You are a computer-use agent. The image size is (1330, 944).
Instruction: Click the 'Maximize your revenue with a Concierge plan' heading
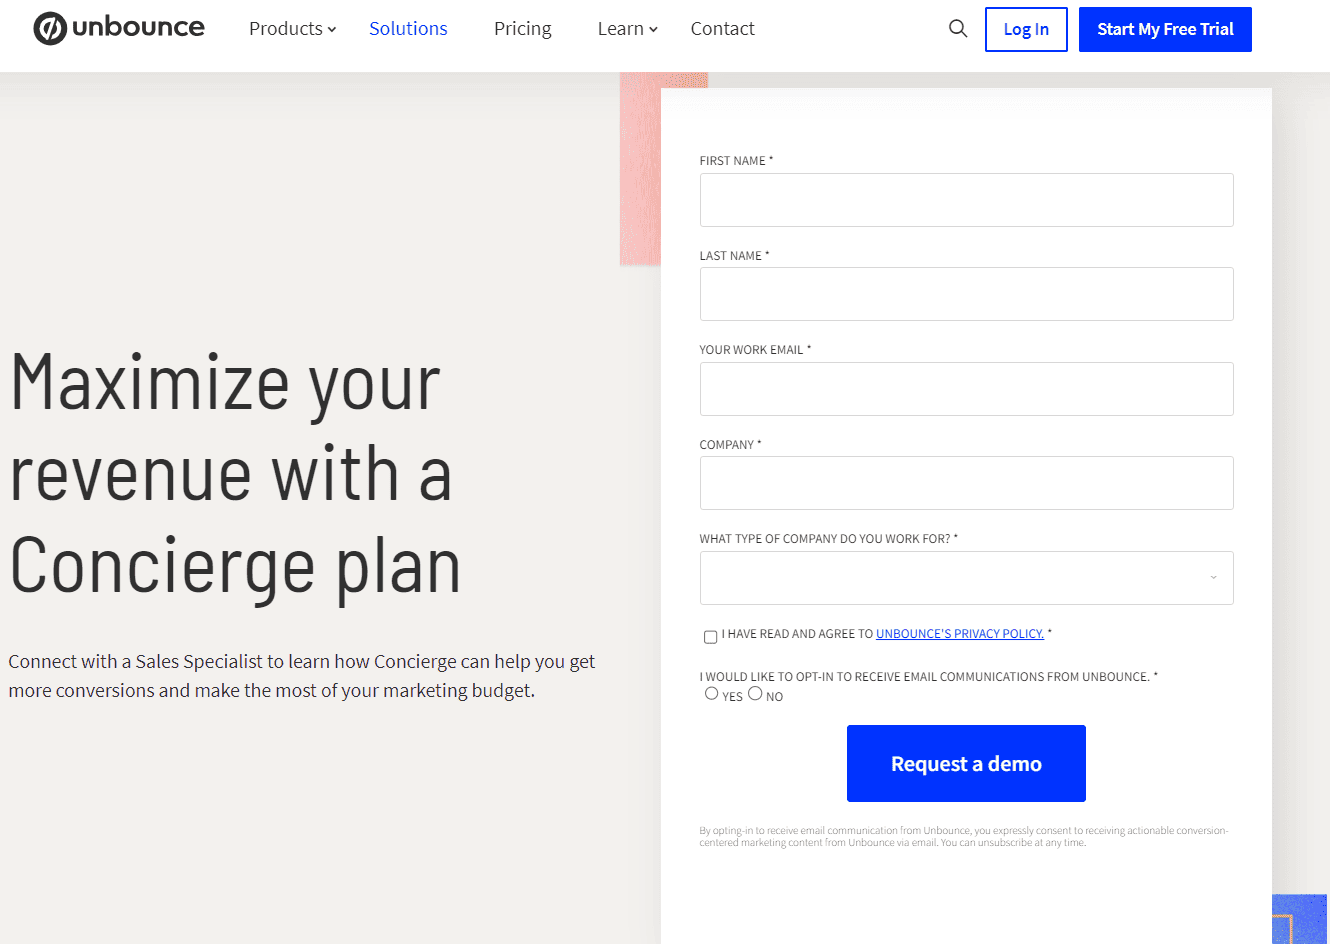pos(236,475)
